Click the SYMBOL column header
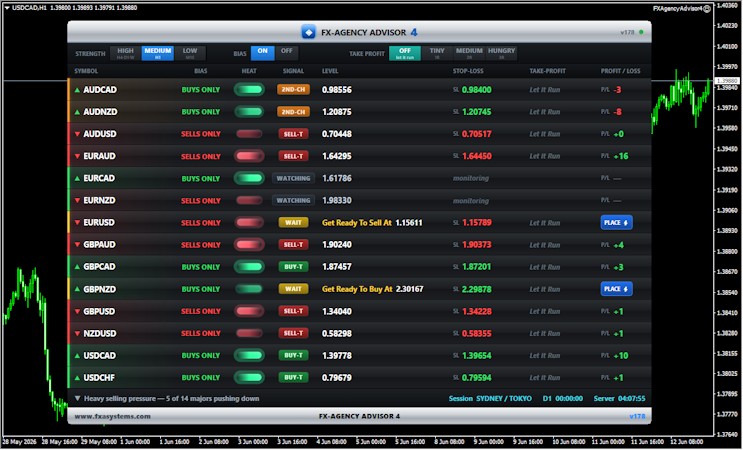Image resolution: width=743 pixels, height=450 pixels. tap(86, 71)
